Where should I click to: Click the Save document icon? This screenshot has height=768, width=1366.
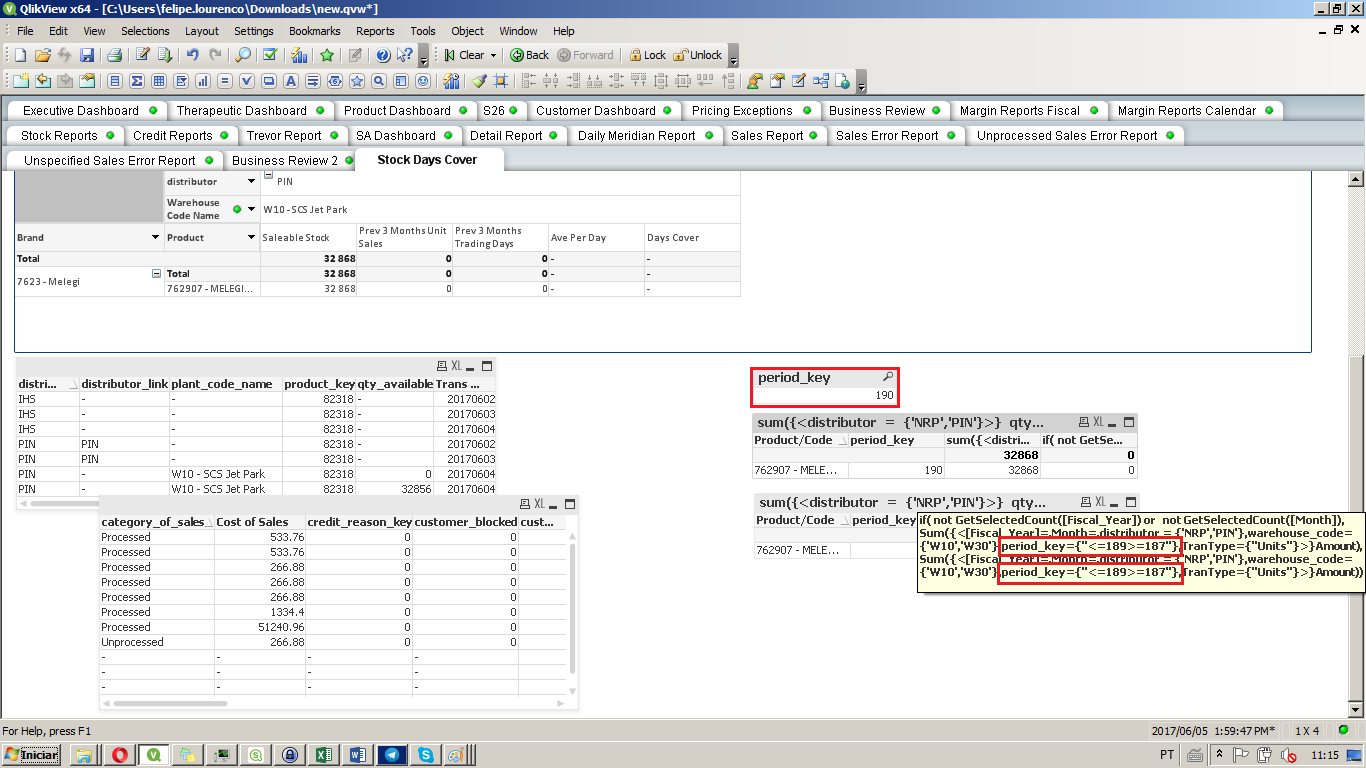click(87, 55)
